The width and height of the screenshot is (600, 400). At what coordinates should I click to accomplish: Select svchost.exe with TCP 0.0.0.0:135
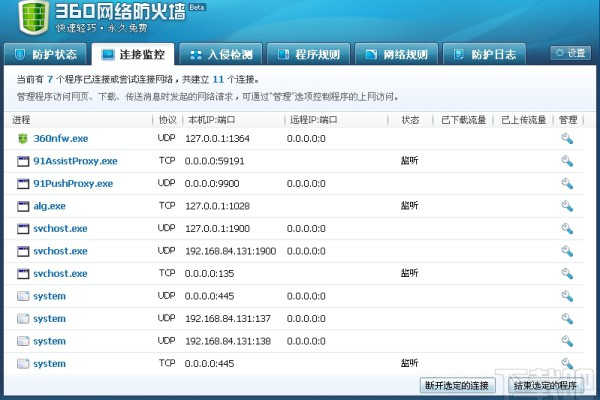pyautogui.click(x=60, y=274)
